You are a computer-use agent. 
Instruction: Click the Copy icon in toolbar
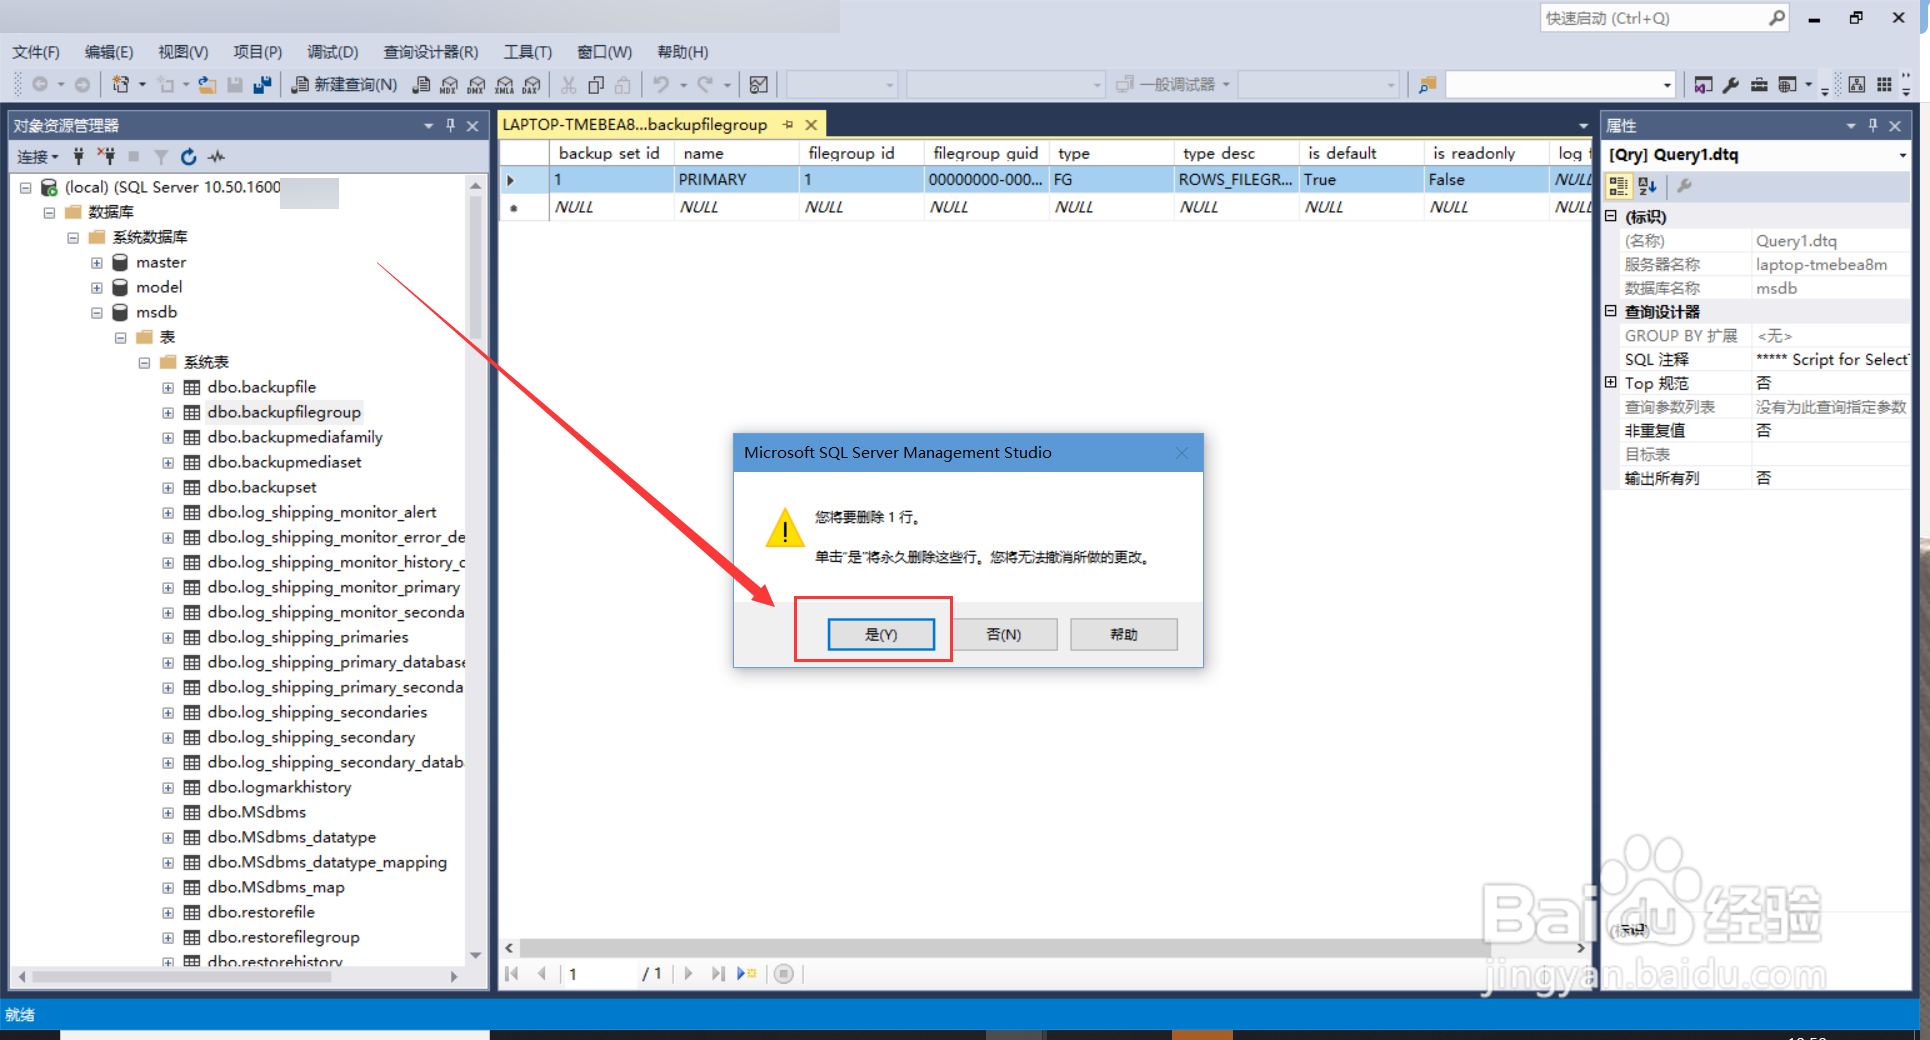tap(596, 85)
